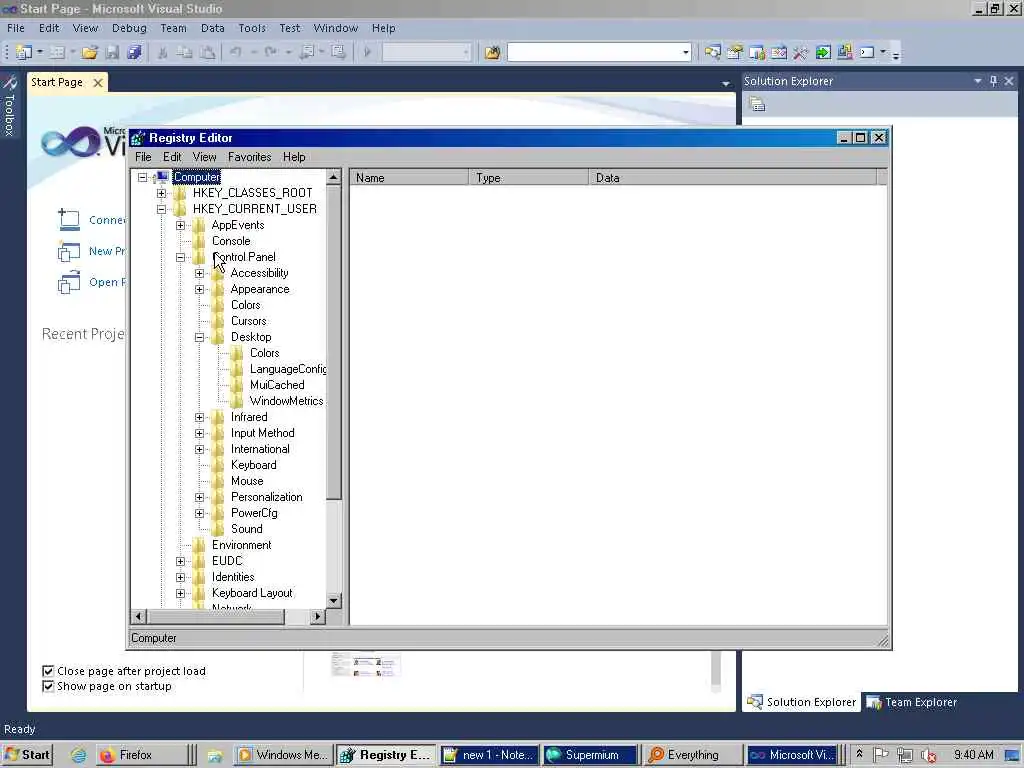The height and width of the screenshot is (768, 1024).
Task: Open Properties Window from the toolbar icon
Action: (735, 52)
